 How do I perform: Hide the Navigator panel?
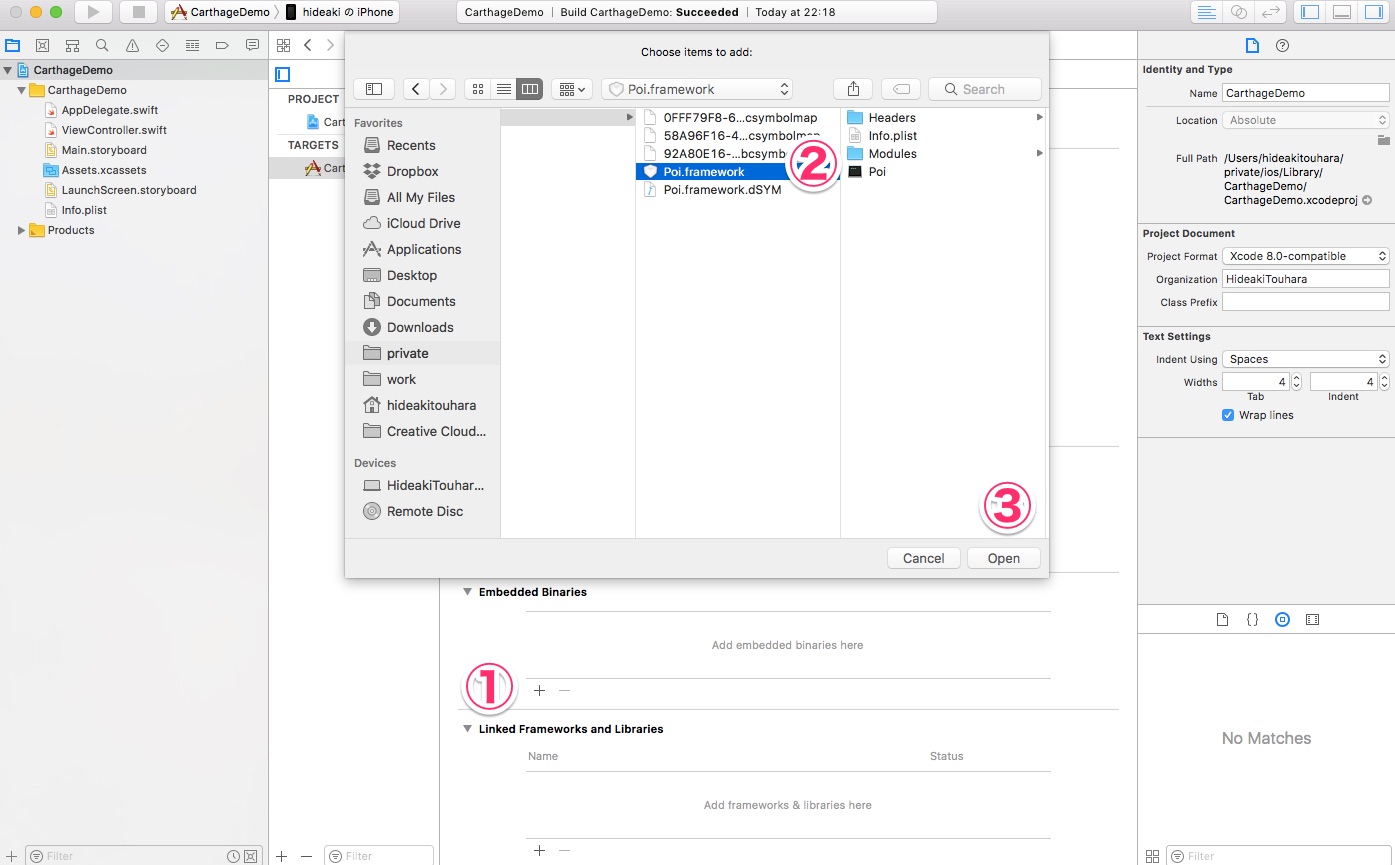(x=1311, y=12)
